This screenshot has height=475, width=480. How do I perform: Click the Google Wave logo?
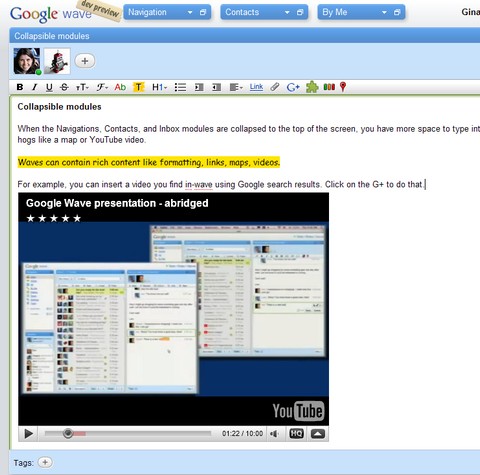pos(51,14)
